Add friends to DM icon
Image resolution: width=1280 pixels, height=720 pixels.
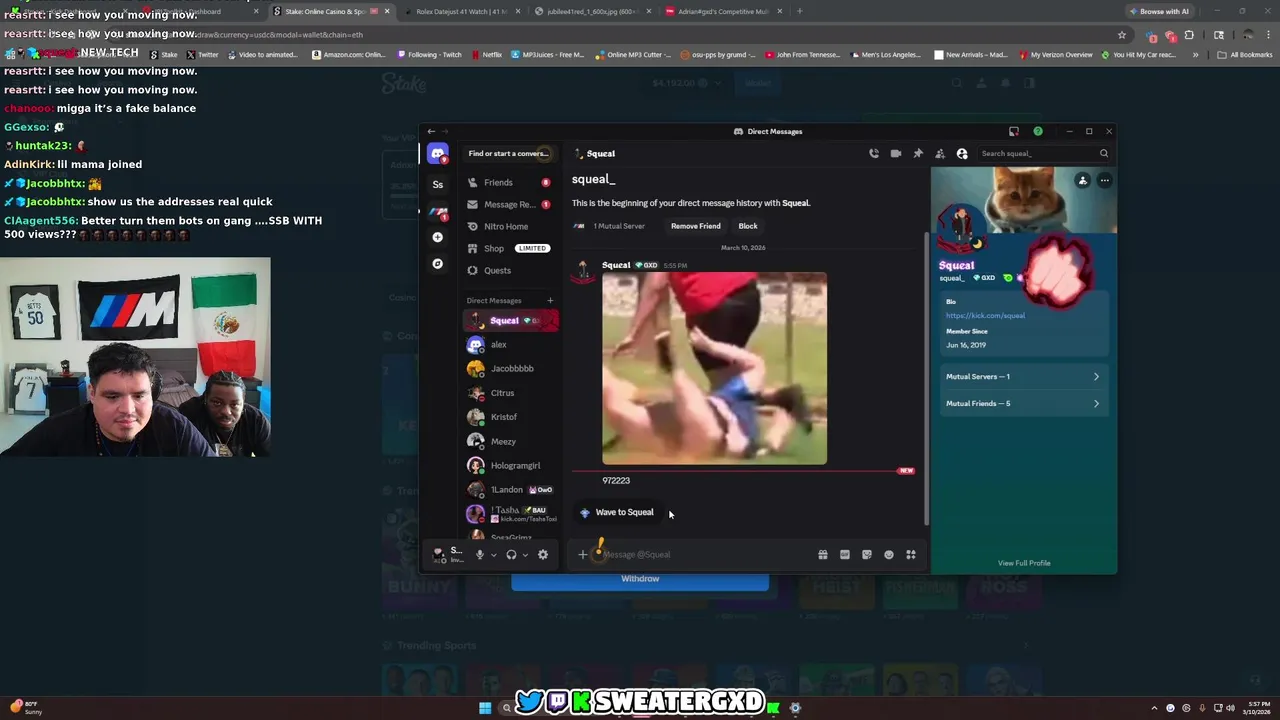940,153
